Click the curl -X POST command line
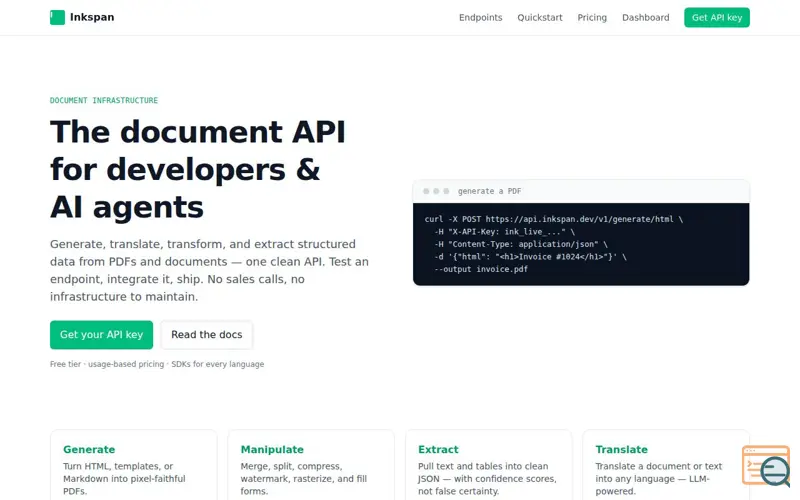 point(554,219)
